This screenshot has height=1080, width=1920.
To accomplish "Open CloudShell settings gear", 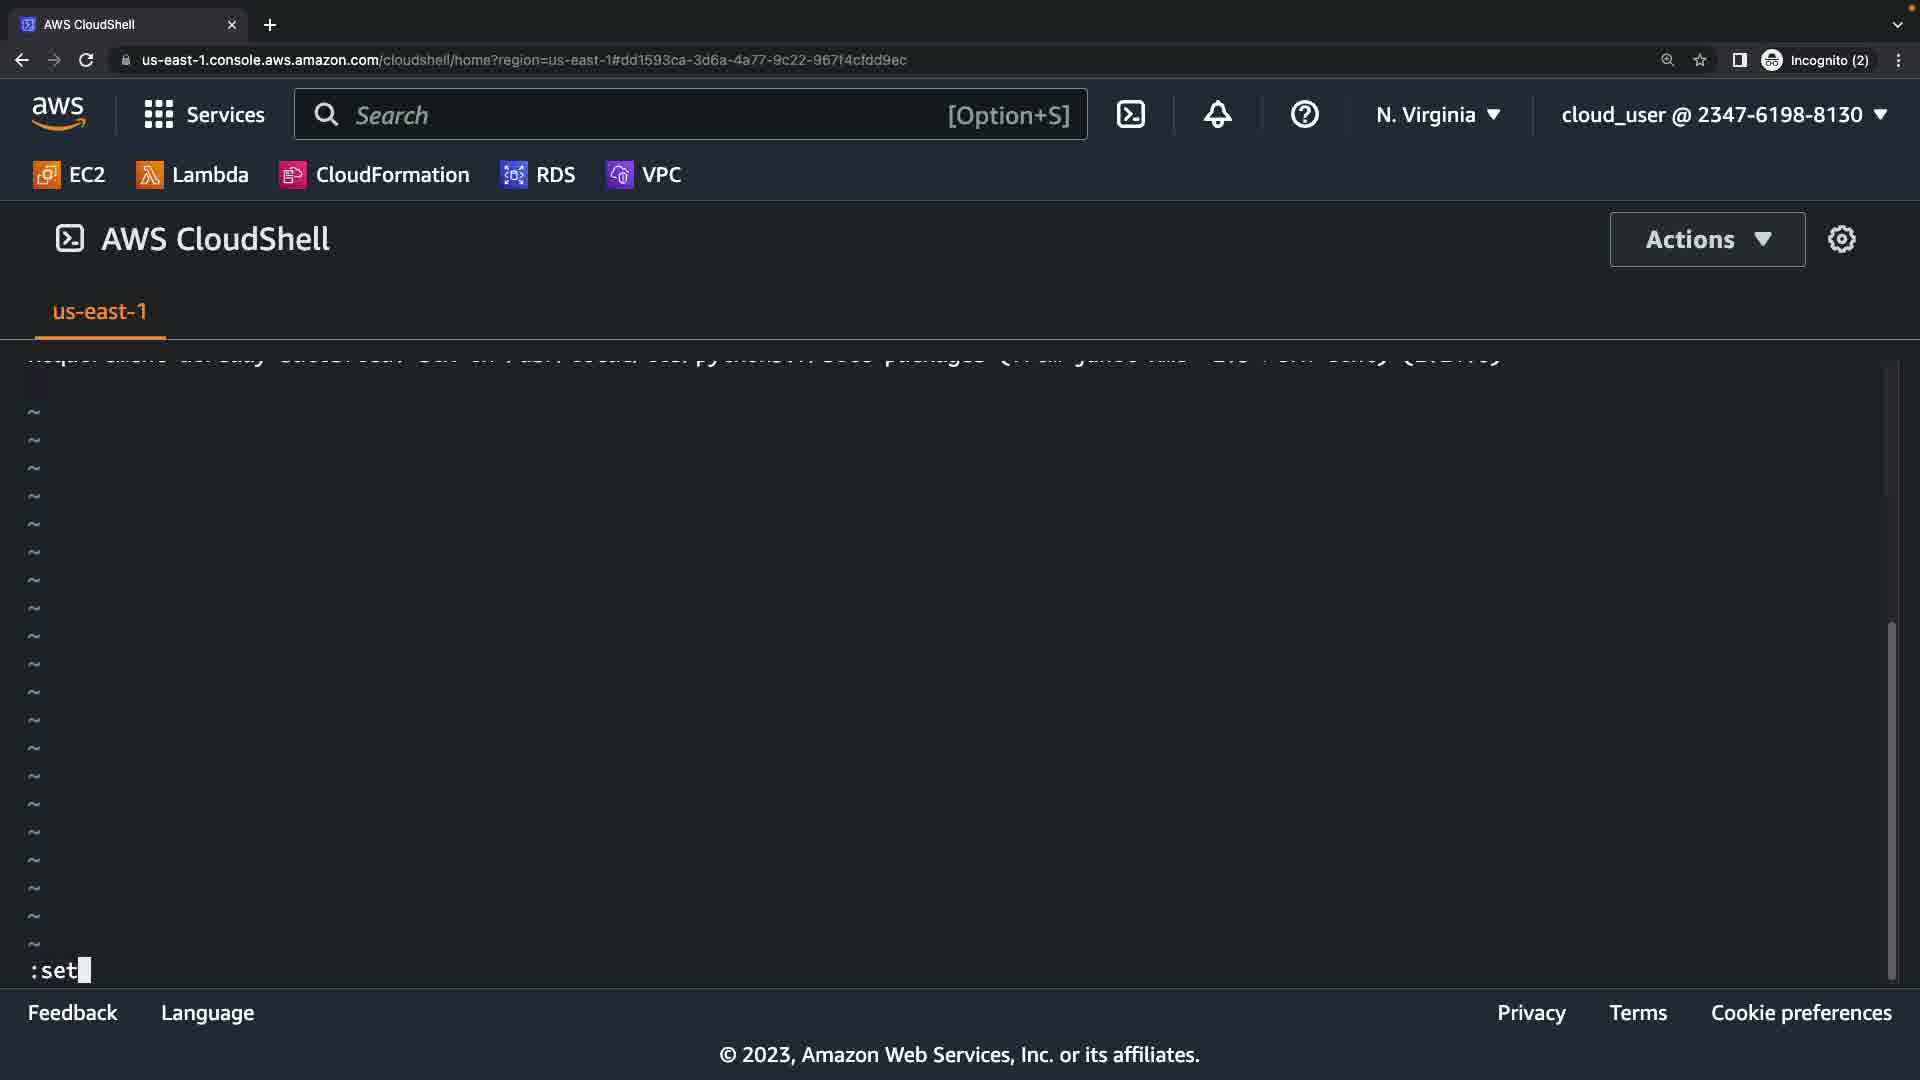I will (x=1841, y=239).
